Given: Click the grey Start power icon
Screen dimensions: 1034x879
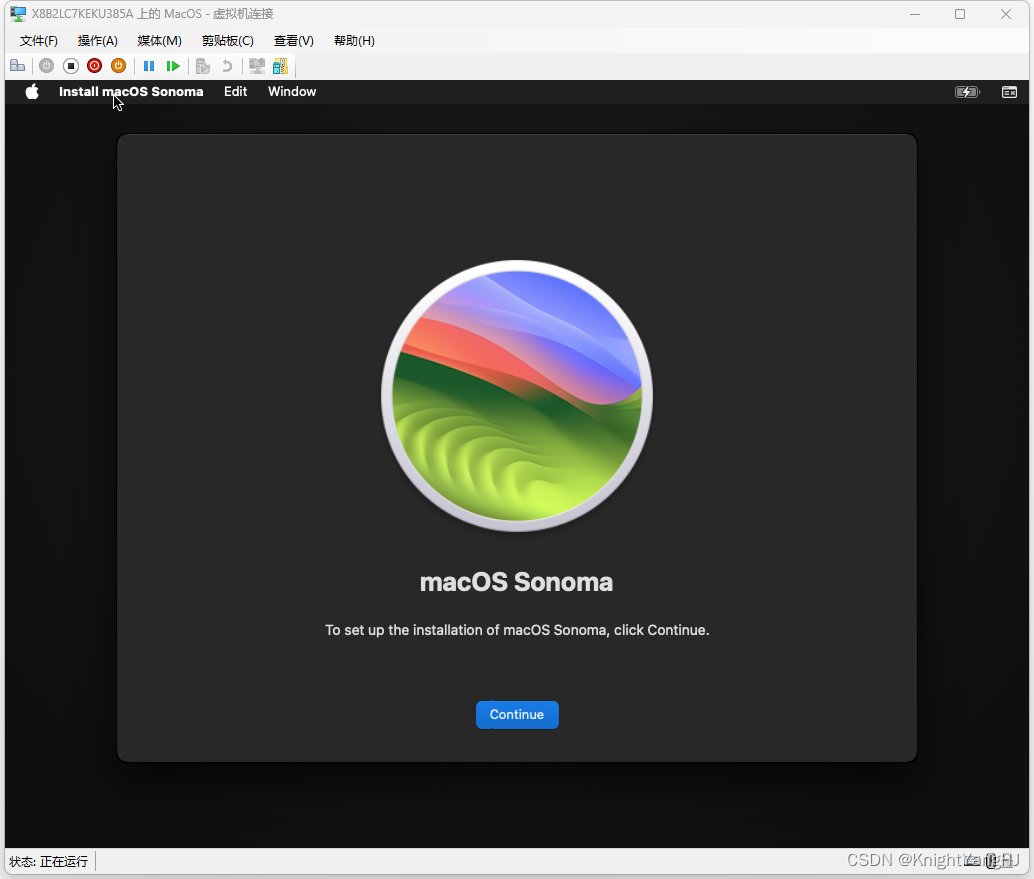Looking at the screenshot, I should (46, 66).
